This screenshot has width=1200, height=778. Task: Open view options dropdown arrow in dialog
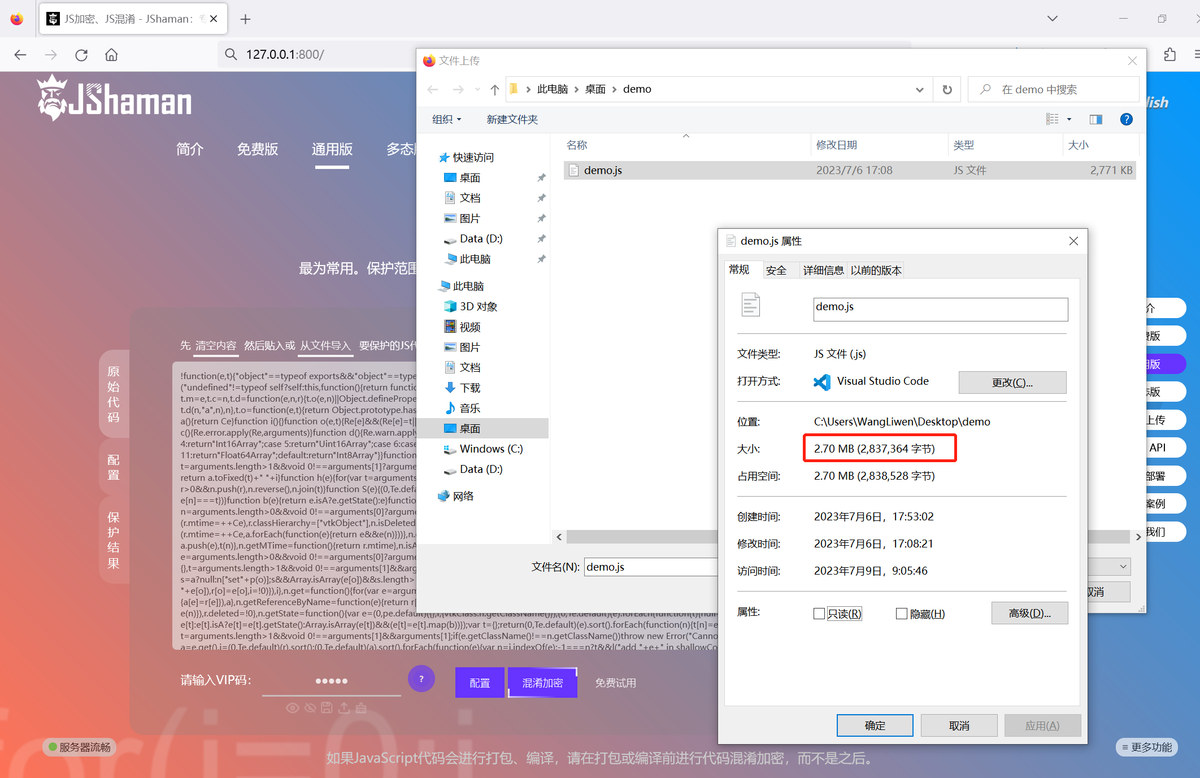click(x=1069, y=119)
